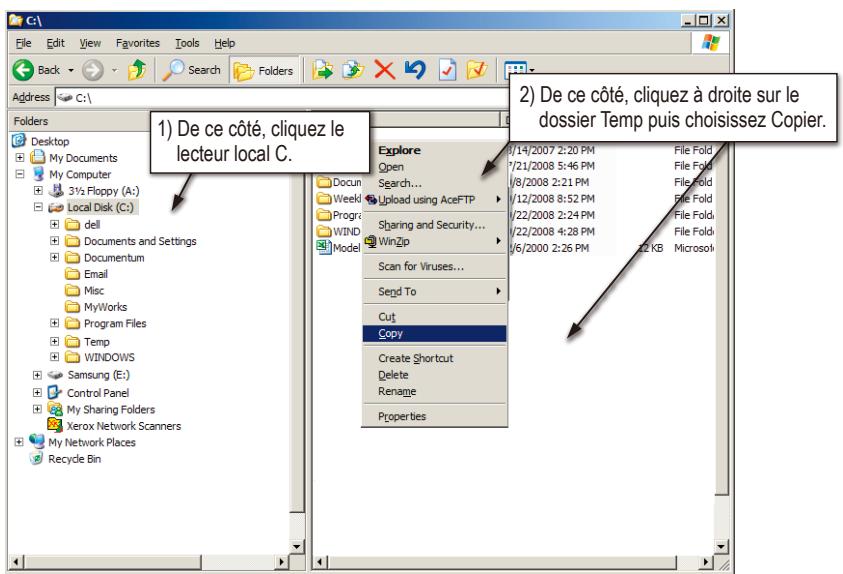Select Properties in the context menu
Viewport: 843px width, 574px height.
(401, 416)
